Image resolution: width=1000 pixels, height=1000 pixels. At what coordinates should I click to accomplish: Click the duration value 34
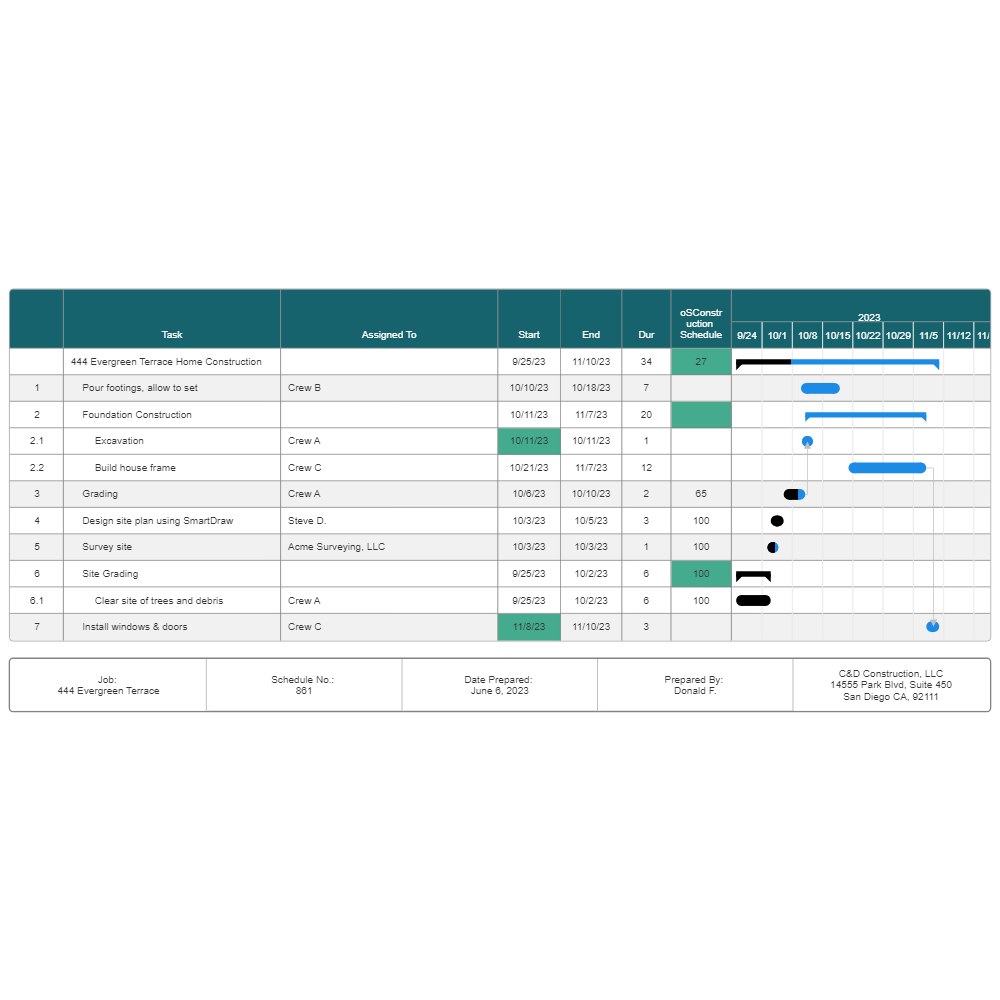(646, 362)
